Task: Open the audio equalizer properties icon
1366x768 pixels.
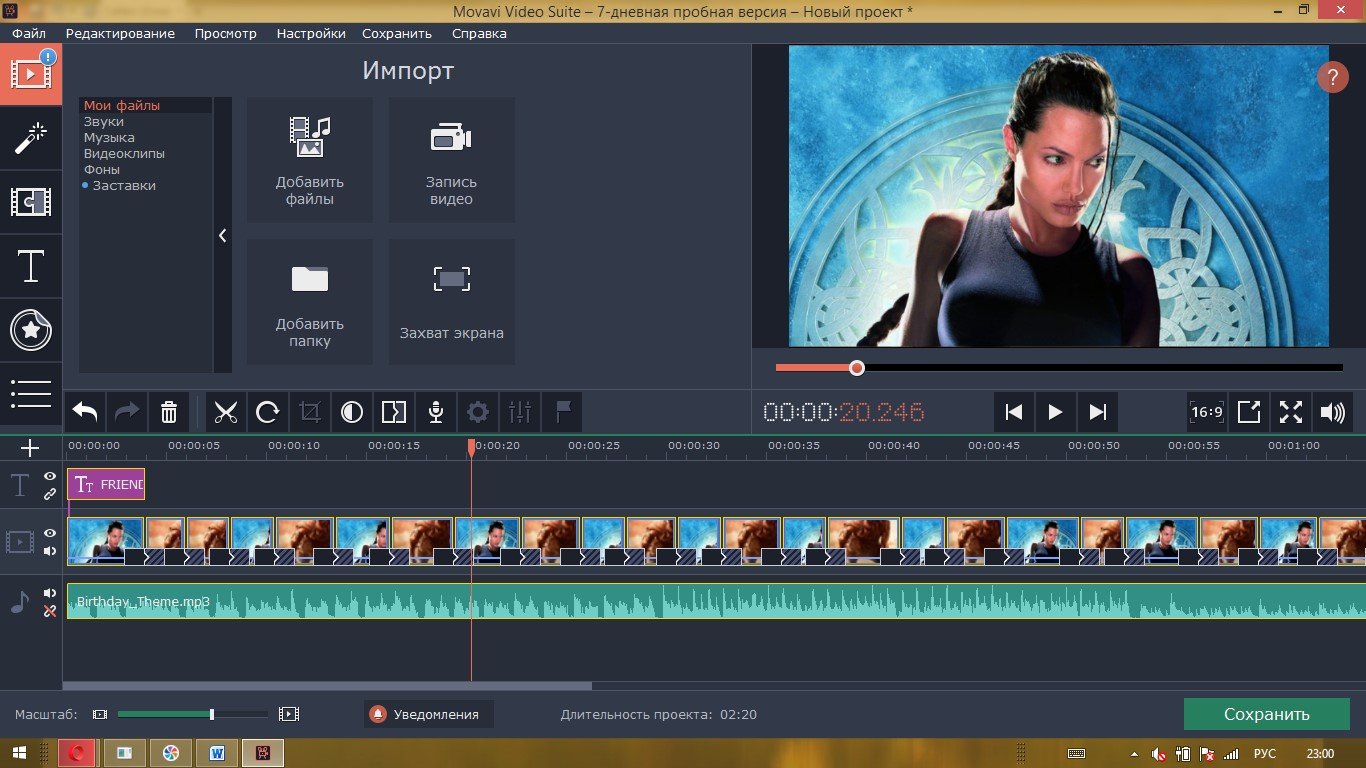Action: 520,412
